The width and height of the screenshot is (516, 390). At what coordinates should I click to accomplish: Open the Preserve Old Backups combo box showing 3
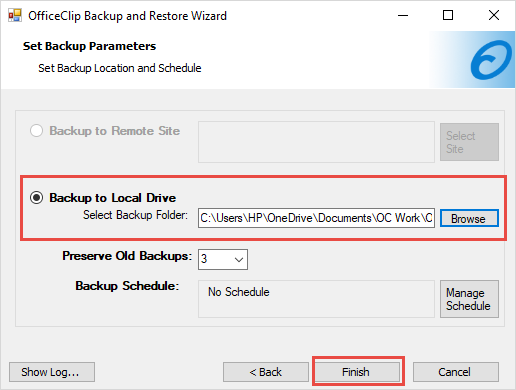[223, 259]
